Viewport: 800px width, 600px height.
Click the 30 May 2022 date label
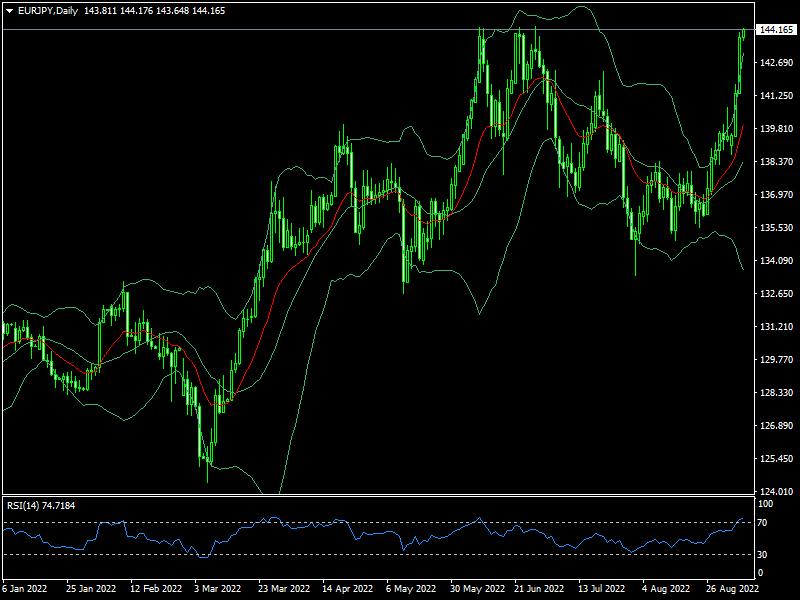(478, 589)
